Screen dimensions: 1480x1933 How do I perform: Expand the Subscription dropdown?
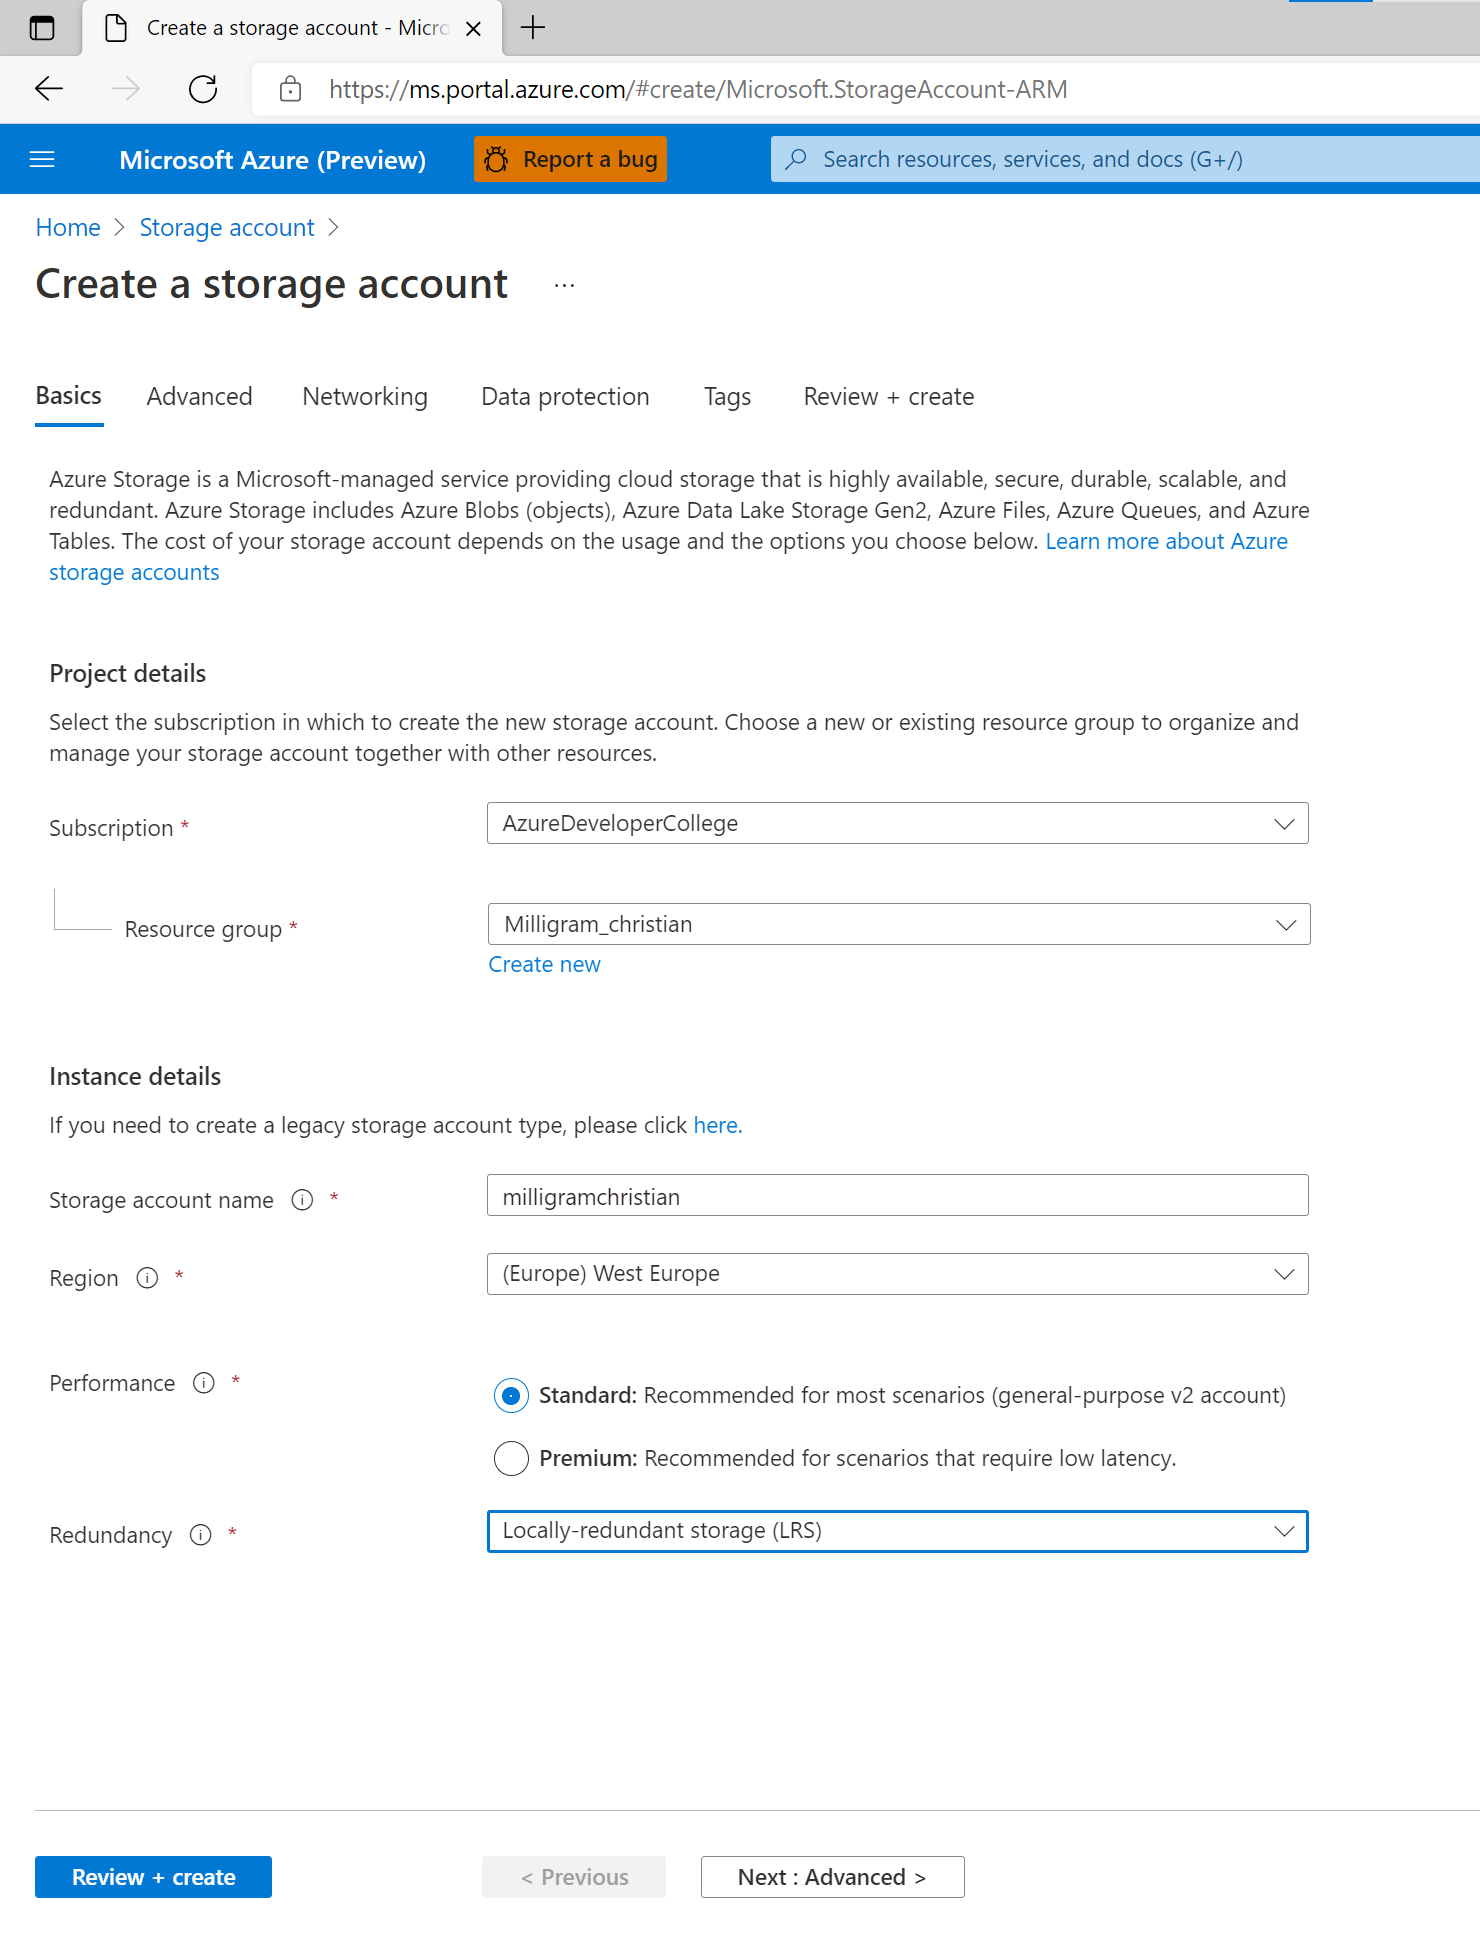[x=897, y=824]
